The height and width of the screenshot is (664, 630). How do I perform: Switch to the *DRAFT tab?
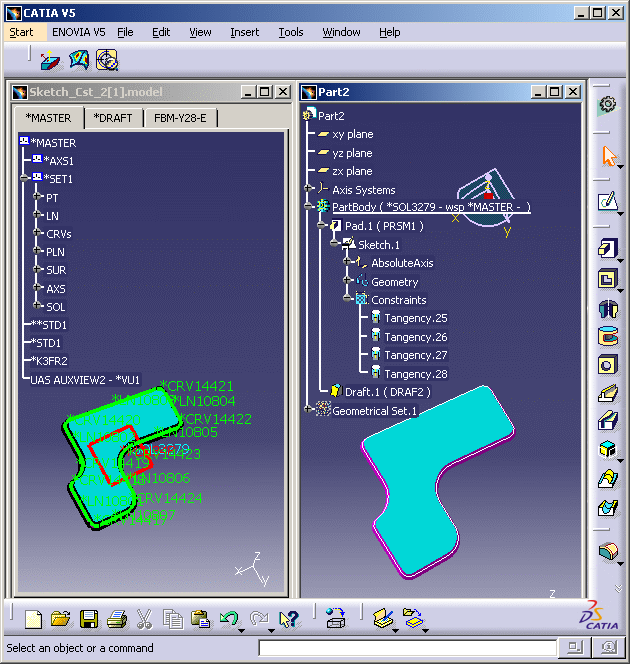point(113,118)
